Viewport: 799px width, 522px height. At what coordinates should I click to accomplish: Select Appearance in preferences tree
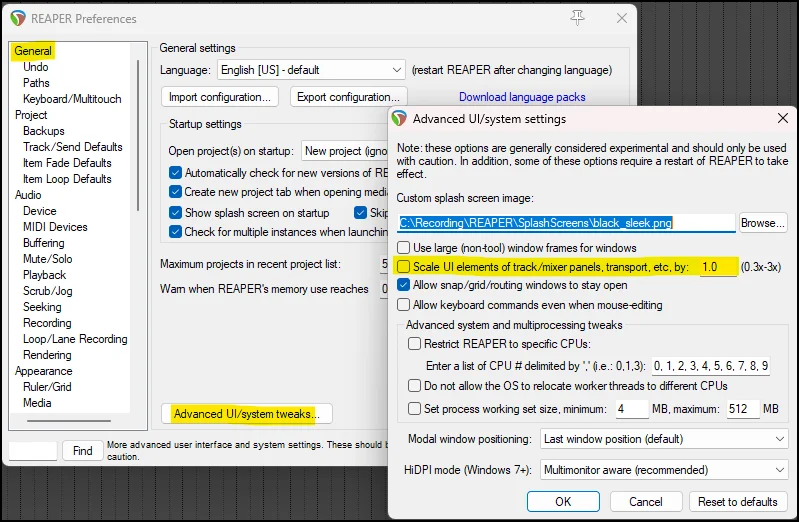[43, 371]
